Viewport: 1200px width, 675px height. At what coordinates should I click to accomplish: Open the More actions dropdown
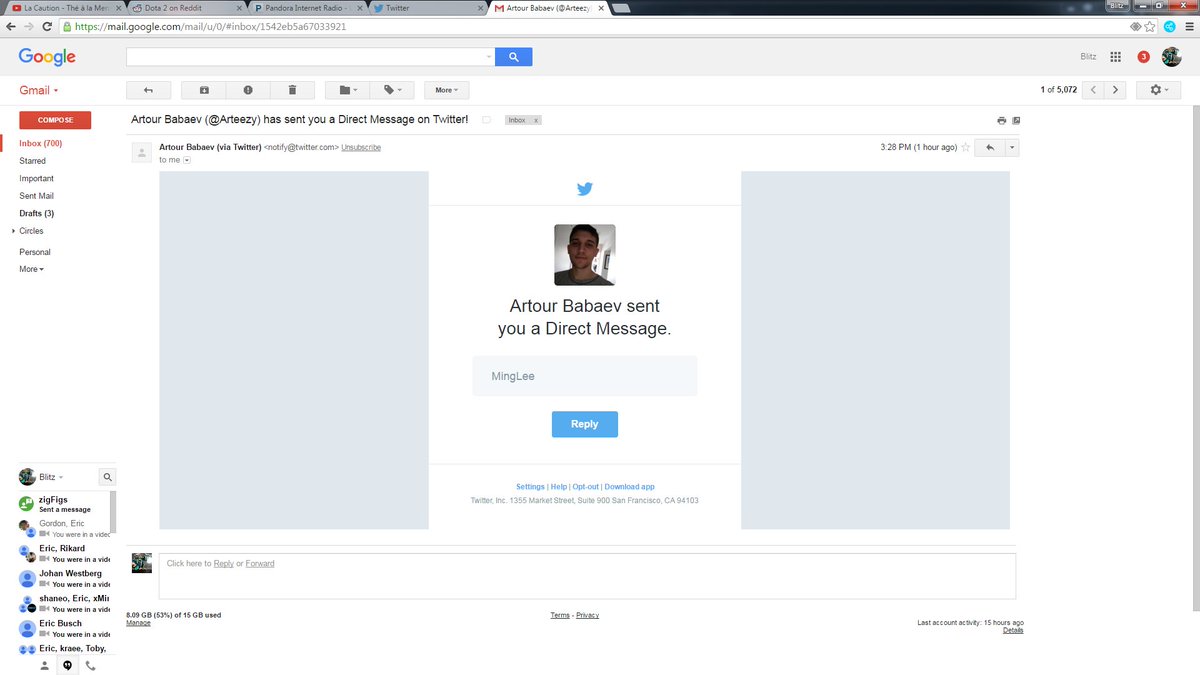447,90
